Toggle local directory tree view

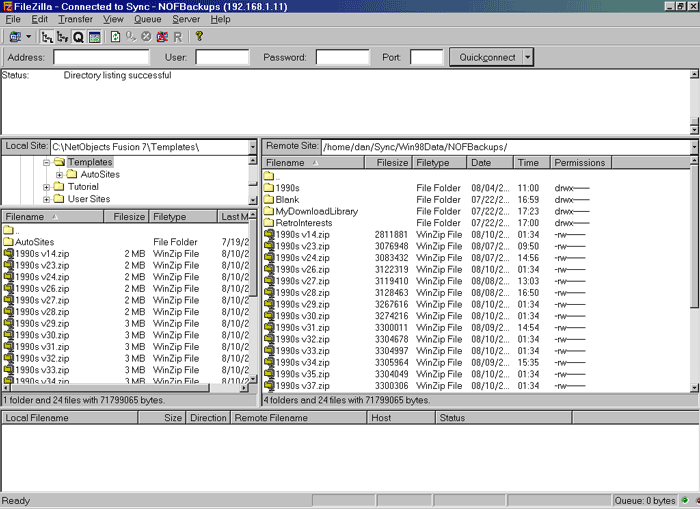(x=46, y=37)
